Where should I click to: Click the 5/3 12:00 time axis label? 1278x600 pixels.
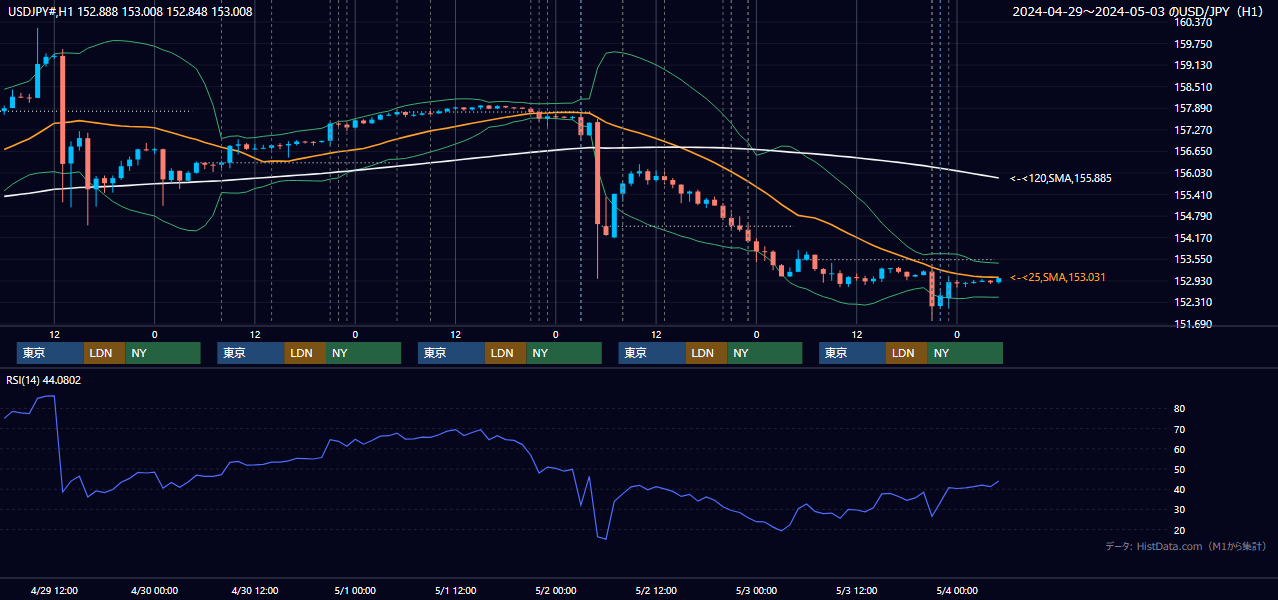point(857,590)
